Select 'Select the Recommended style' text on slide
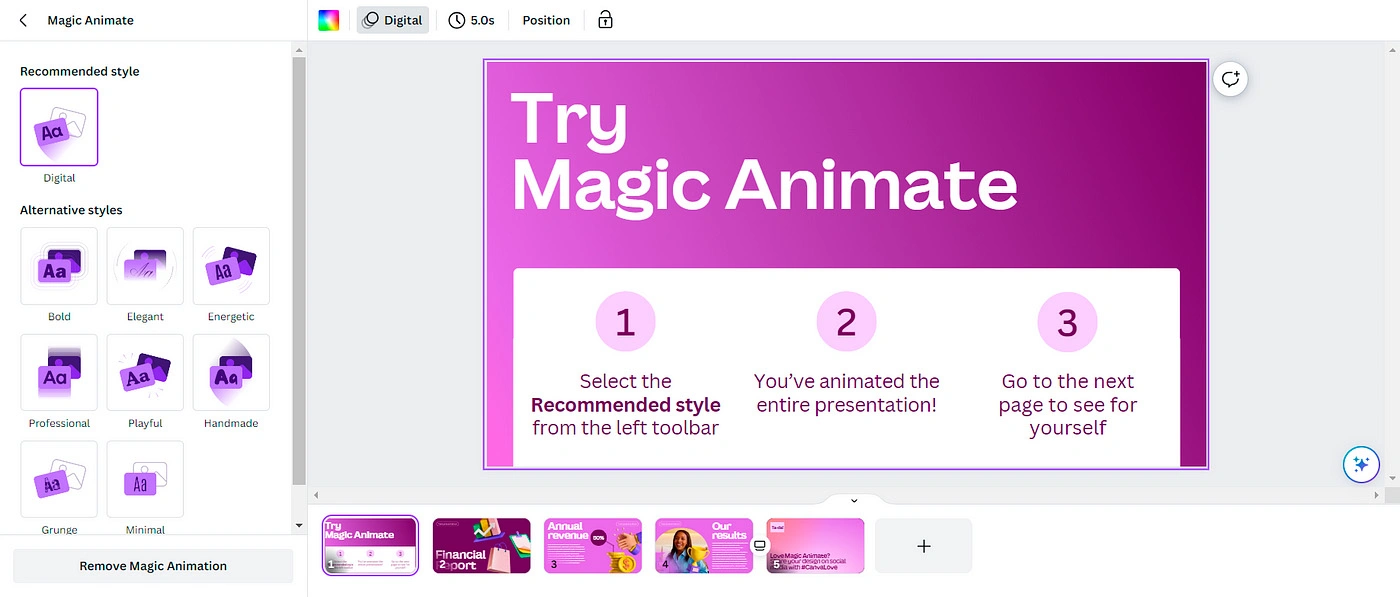This screenshot has width=1400, height=597. 625,404
